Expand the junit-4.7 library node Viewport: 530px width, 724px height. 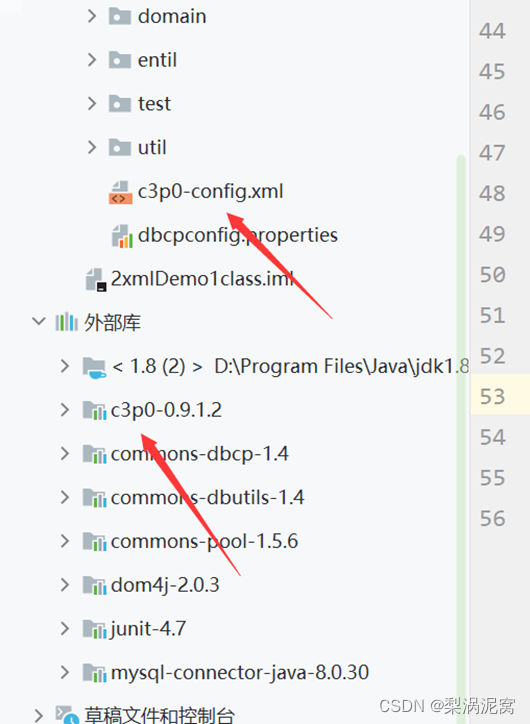[x=65, y=629]
